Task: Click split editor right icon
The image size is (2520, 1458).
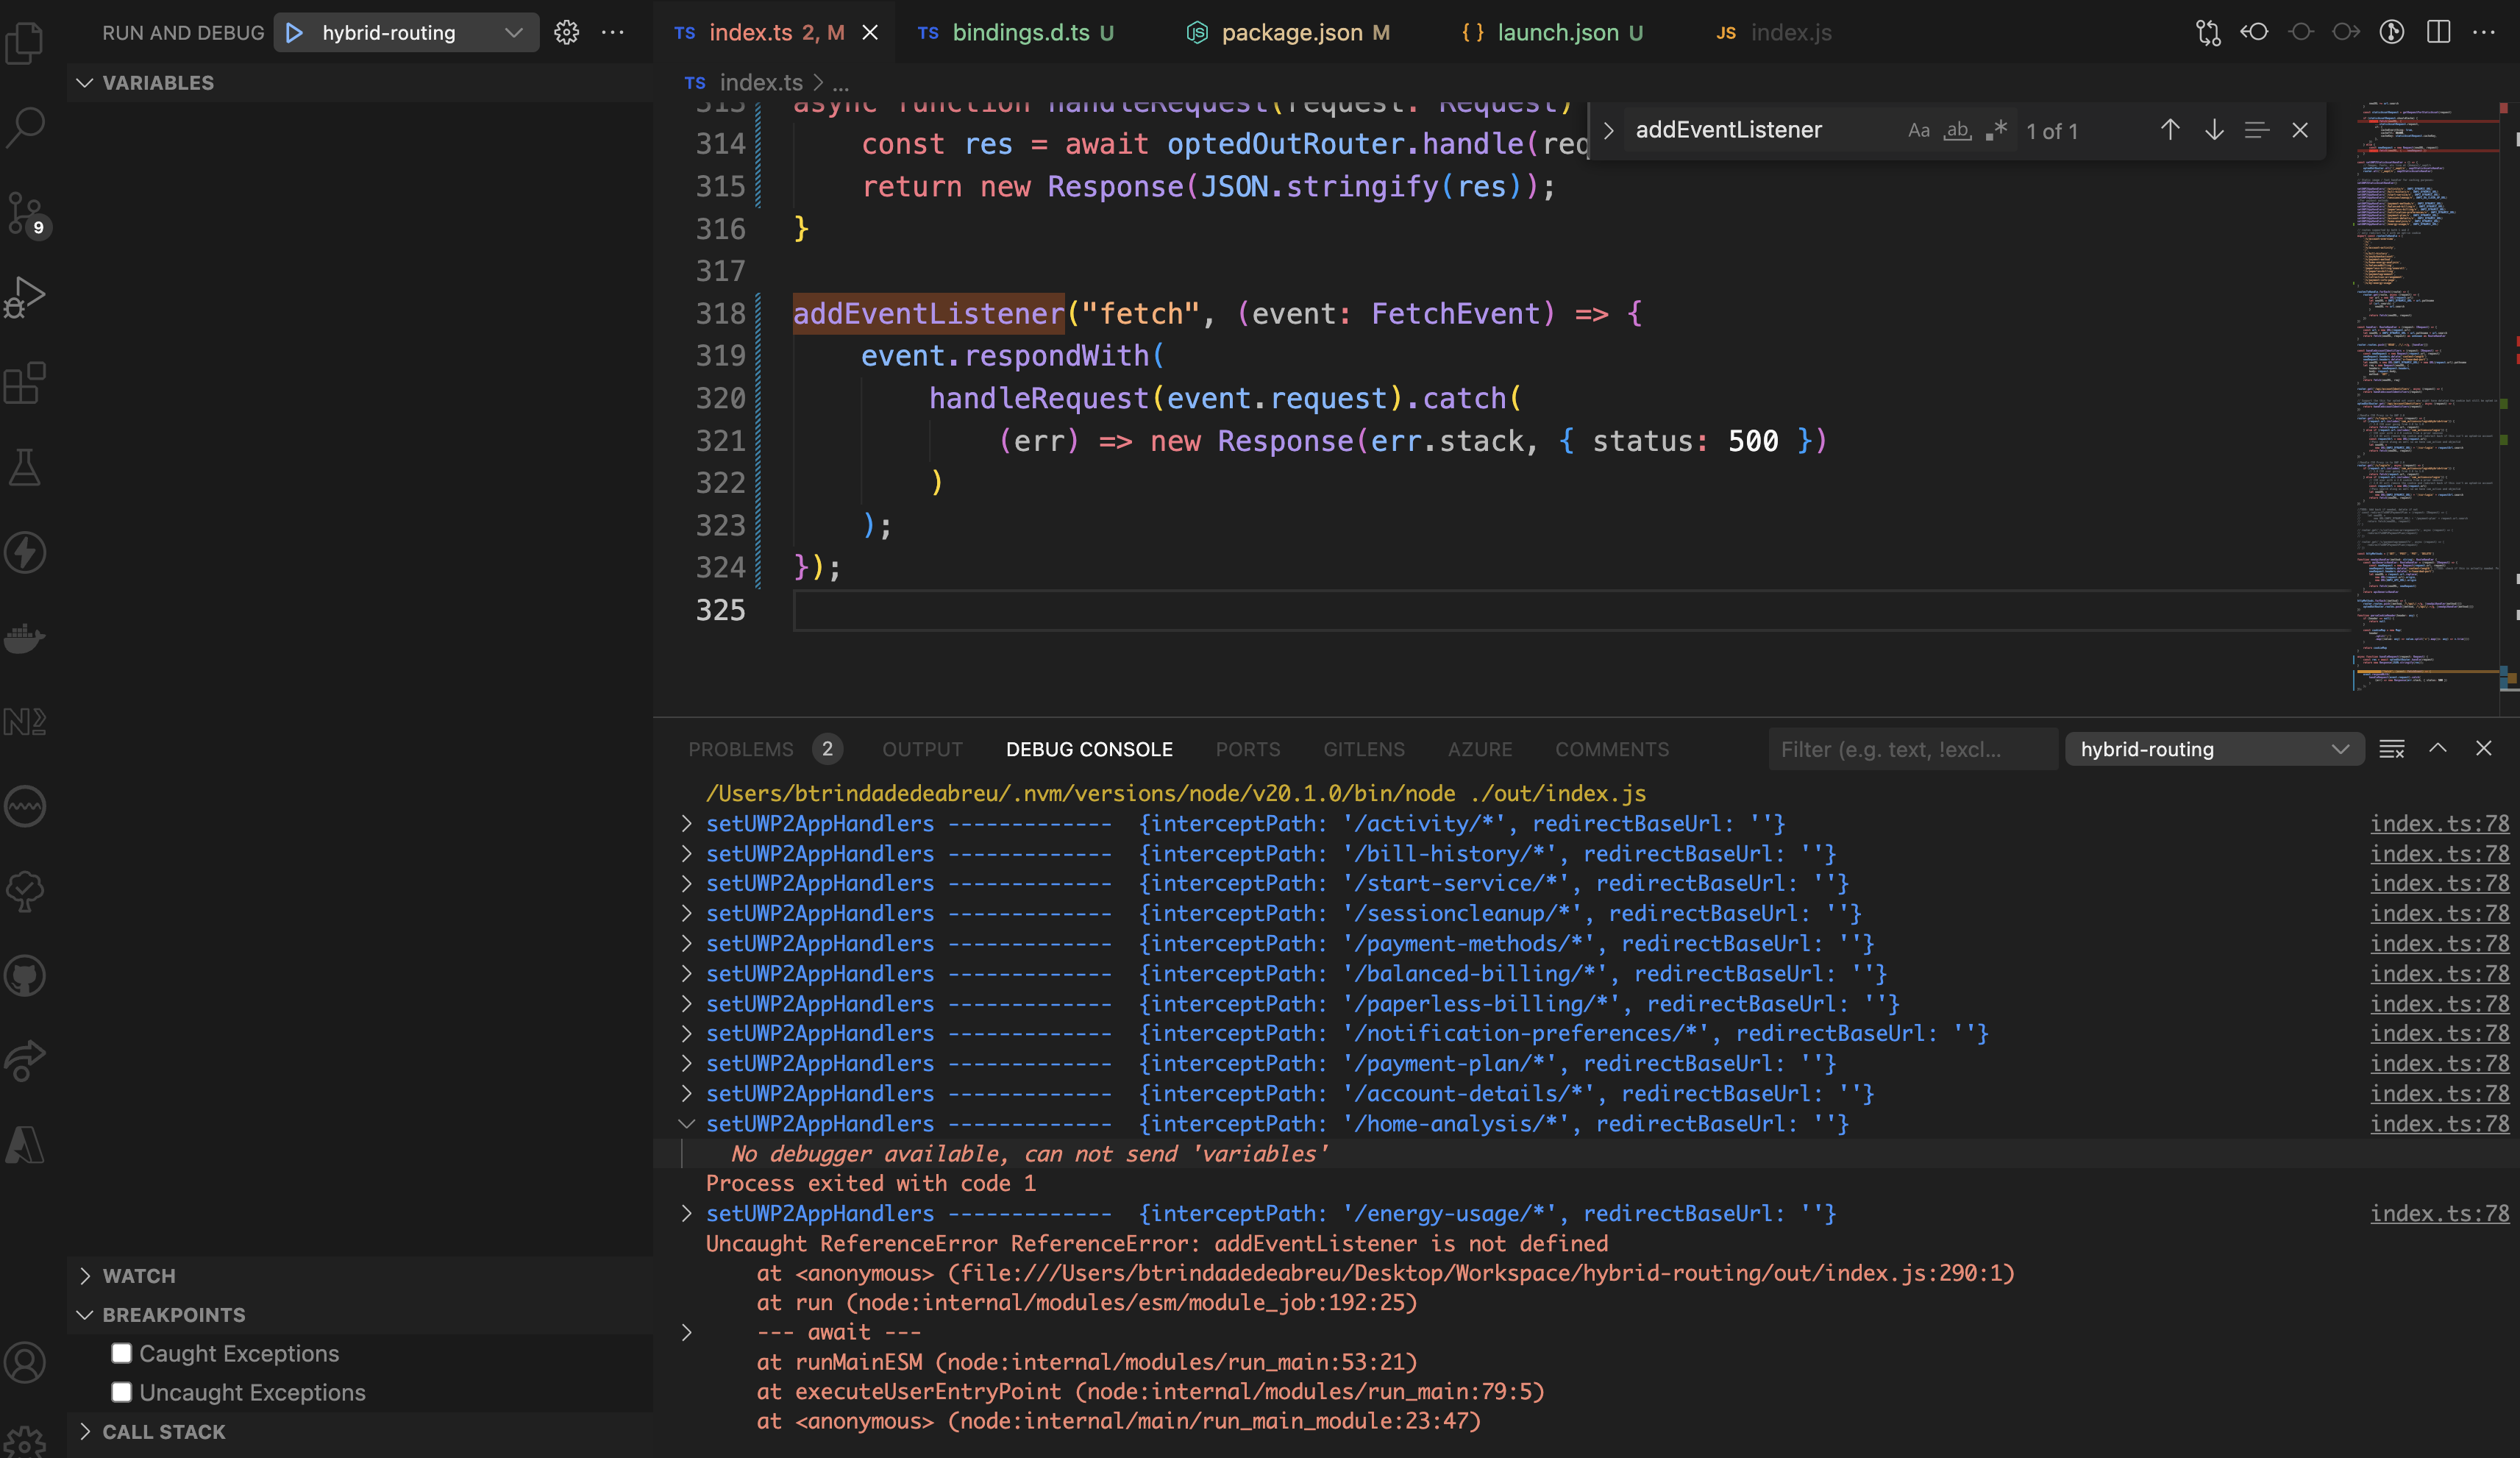Action: pos(2438,32)
